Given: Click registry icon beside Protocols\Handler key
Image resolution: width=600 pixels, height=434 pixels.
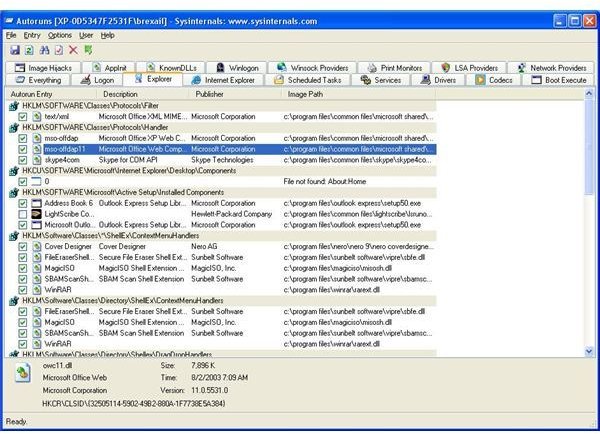Looking at the screenshot, I should pos(14,127).
